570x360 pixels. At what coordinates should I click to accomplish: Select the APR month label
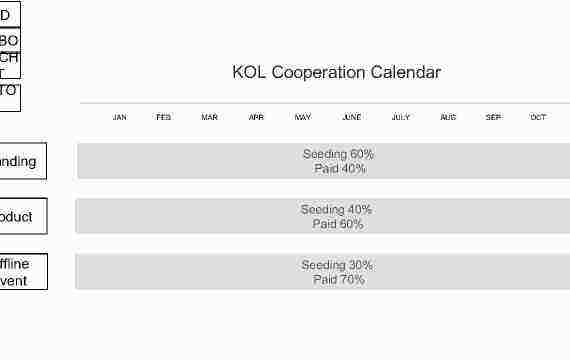coord(256,117)
